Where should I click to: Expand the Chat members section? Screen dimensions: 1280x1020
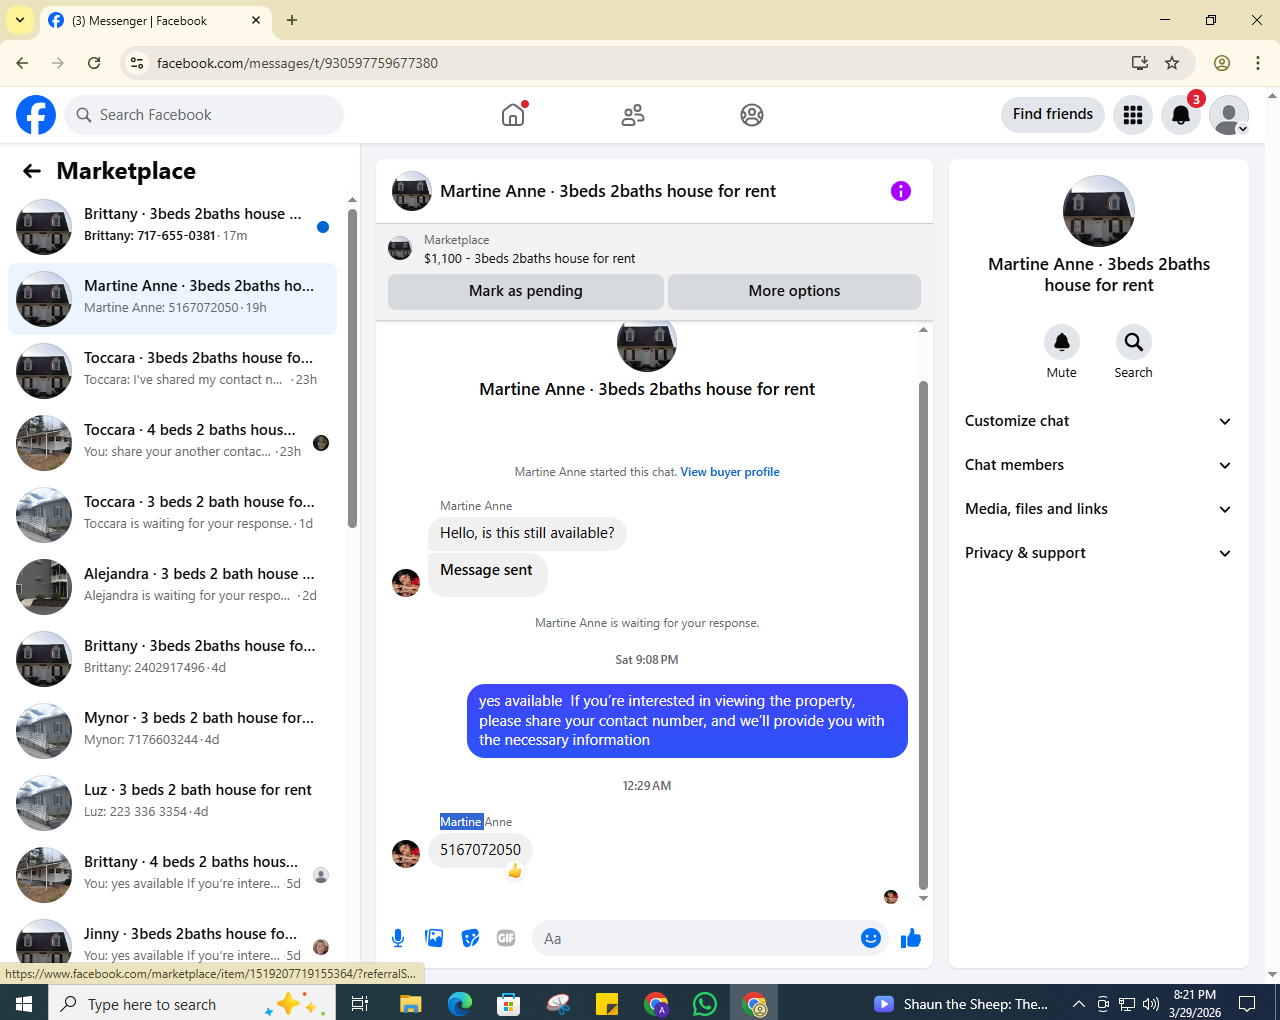[x=1099, y=465]
